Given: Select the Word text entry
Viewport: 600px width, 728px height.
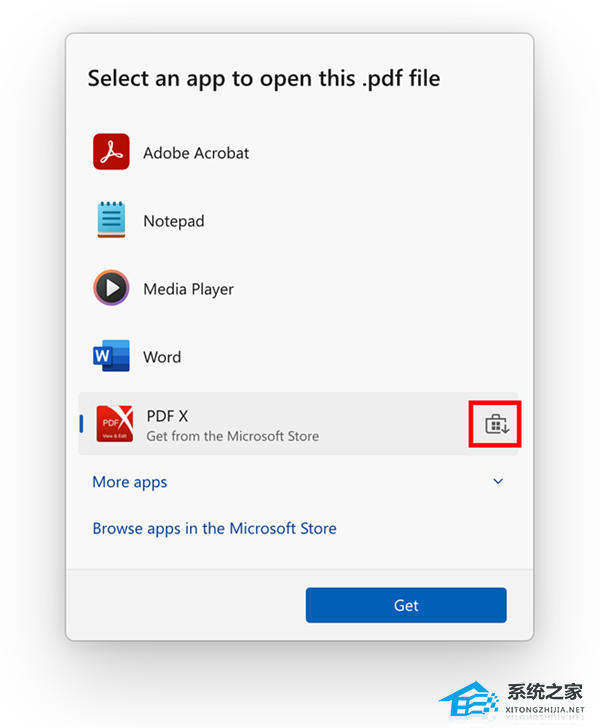Looking at the screenshot, I should tap(162, 357).
